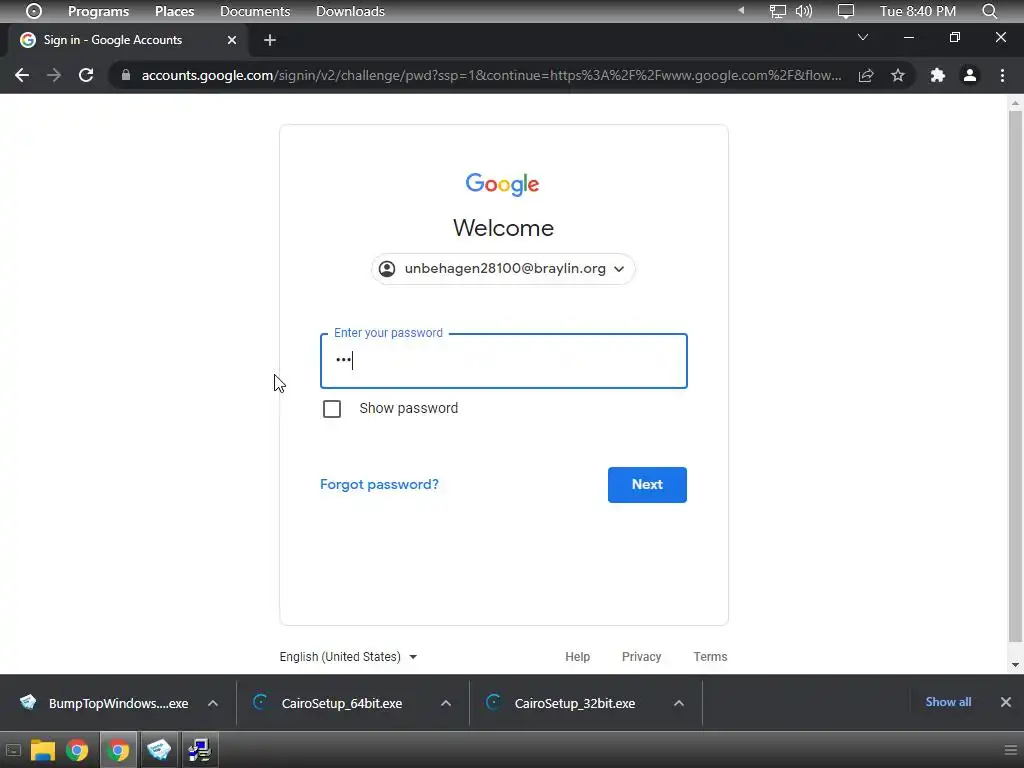This screenshot has height=768, width=1024.
Task: Open the Chrome three-dot menu
Action: [1002, 75]
